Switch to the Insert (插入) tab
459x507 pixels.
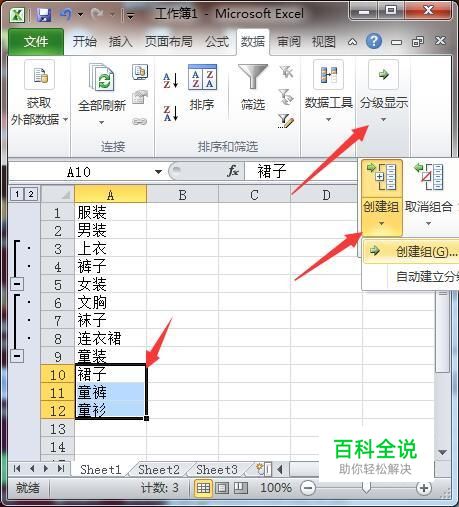tap(120, 42)
